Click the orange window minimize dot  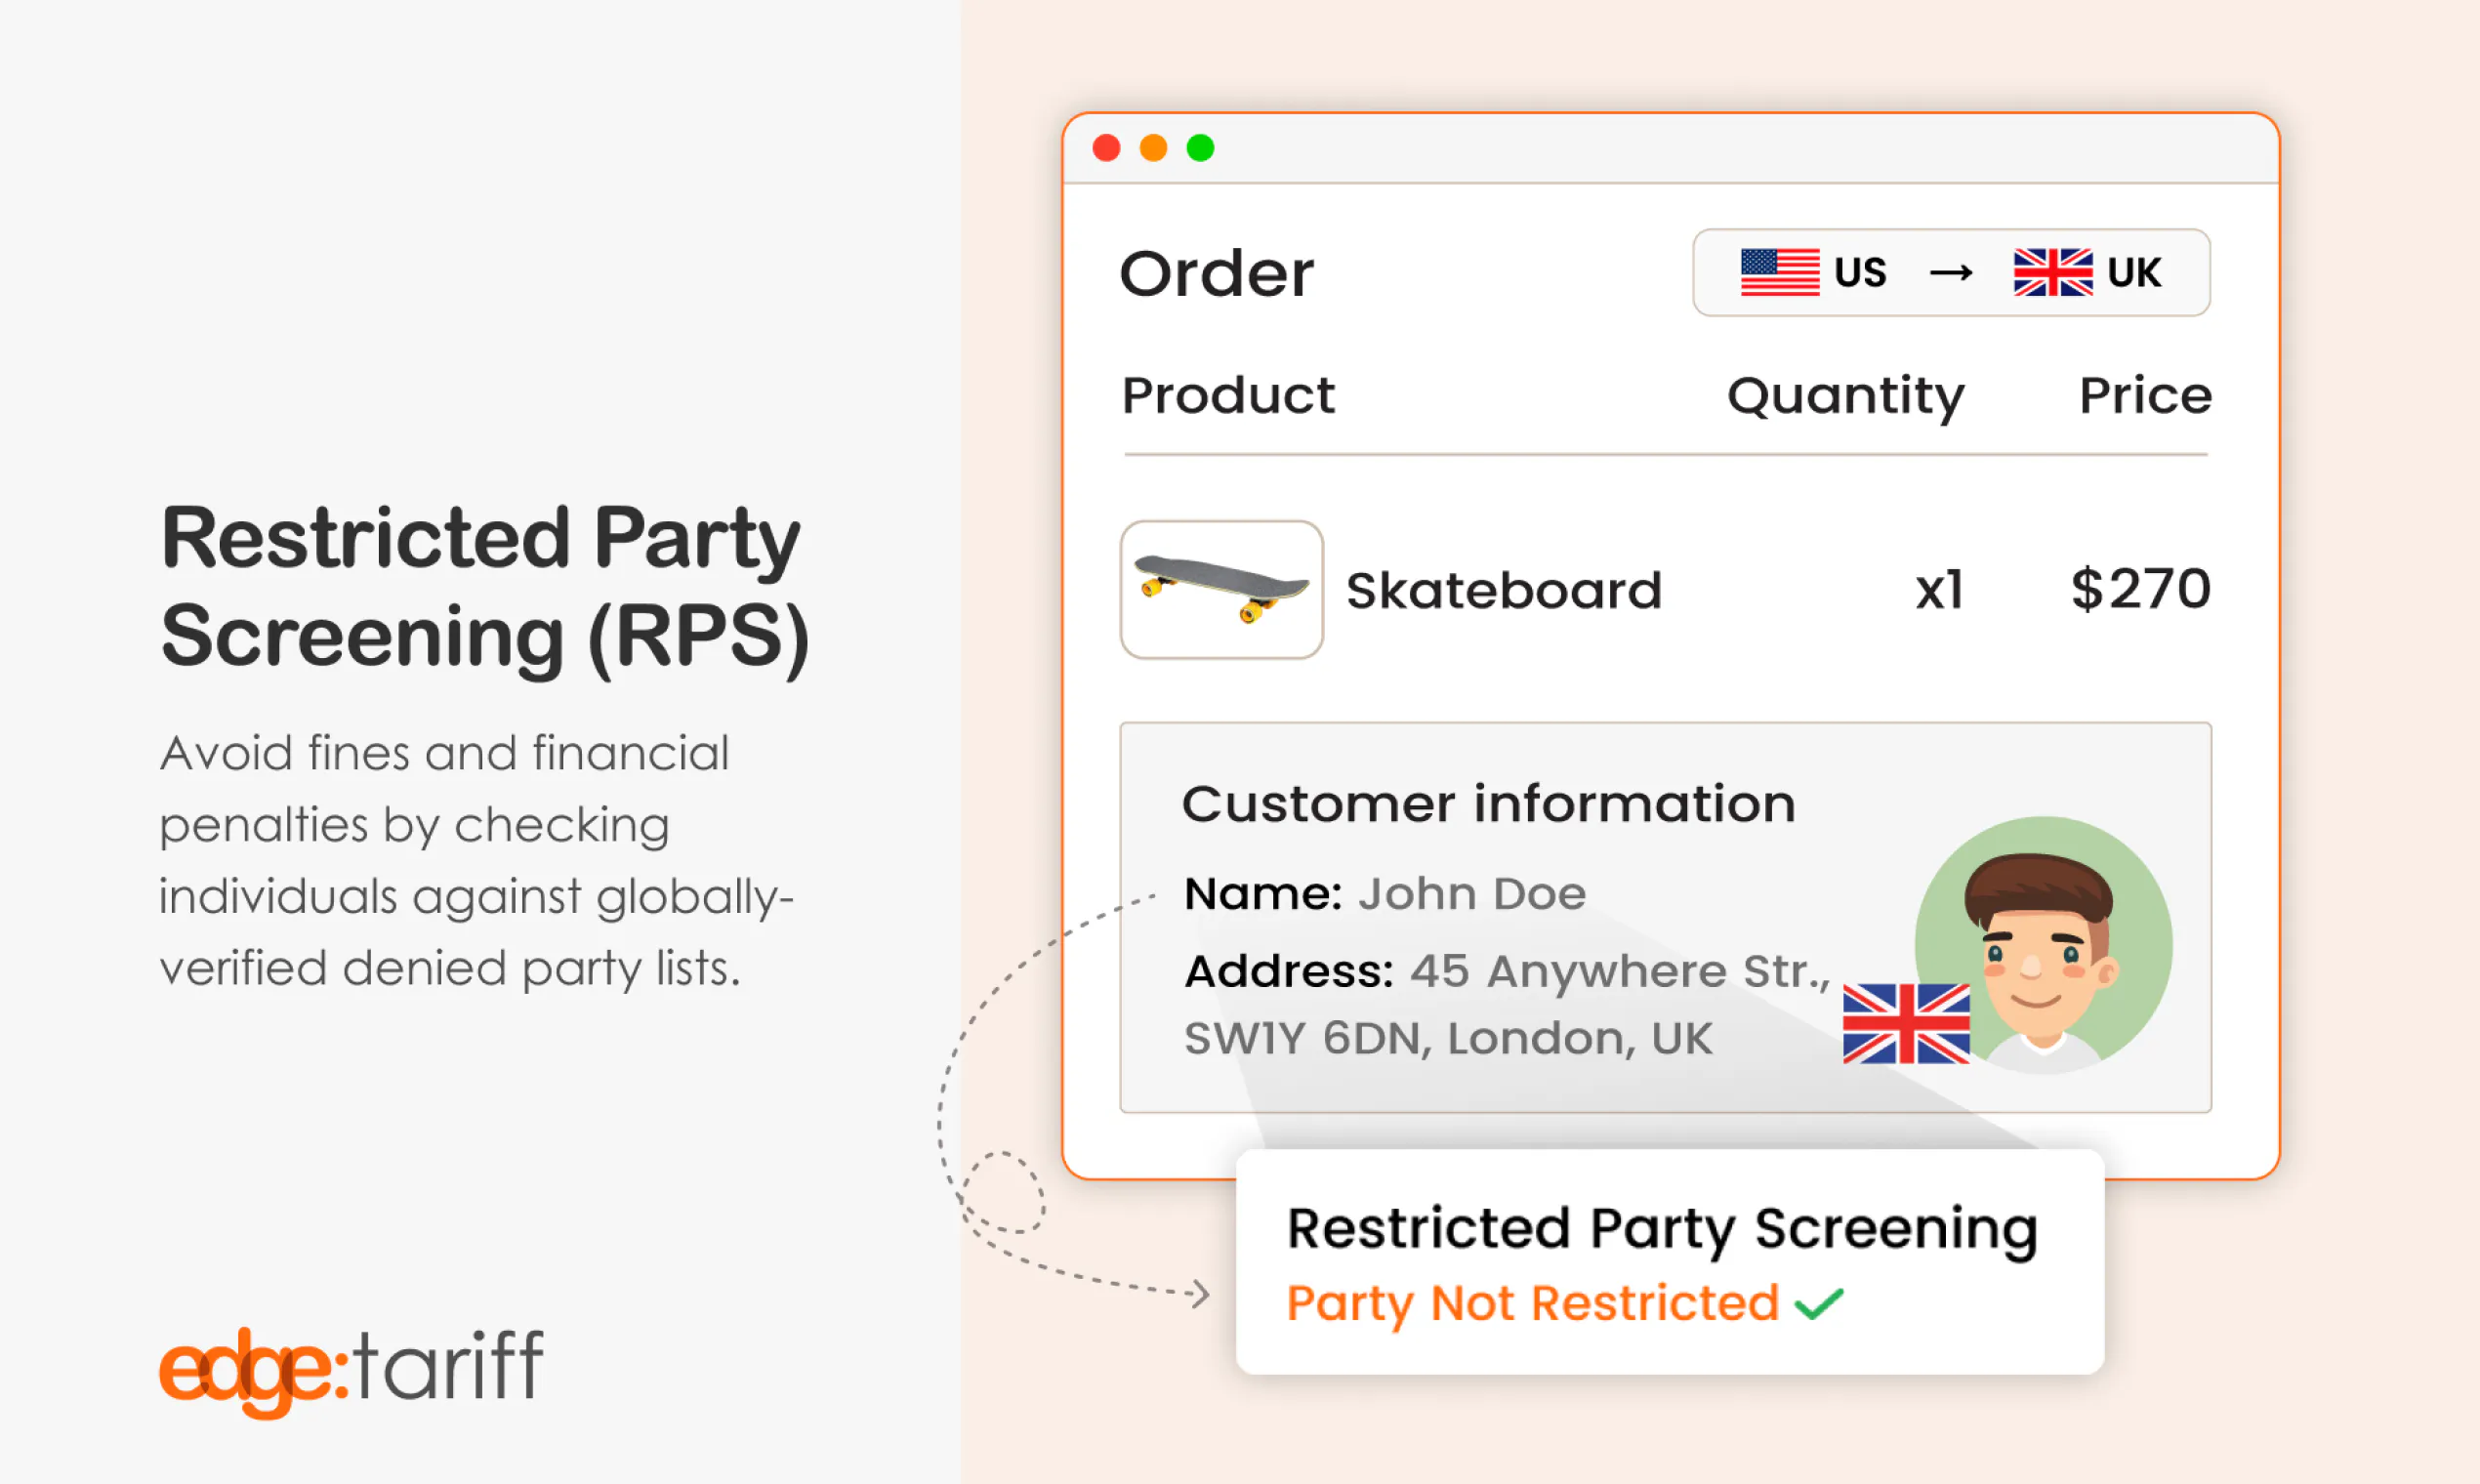1153,148
